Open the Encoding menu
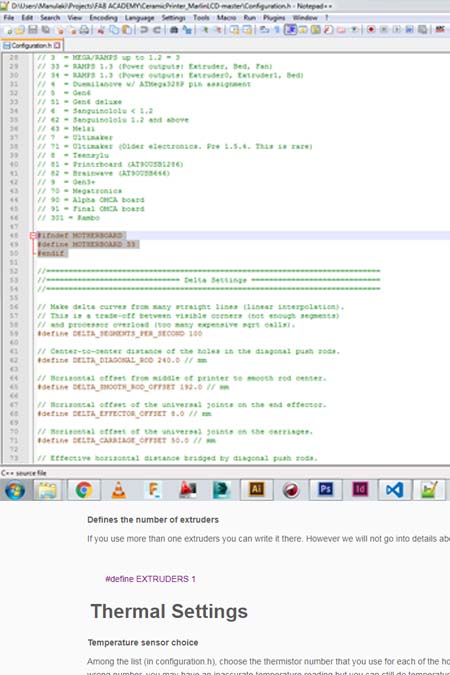Image resolution: width=450 pixels, height=675 pixels. (x=103, y=18)
